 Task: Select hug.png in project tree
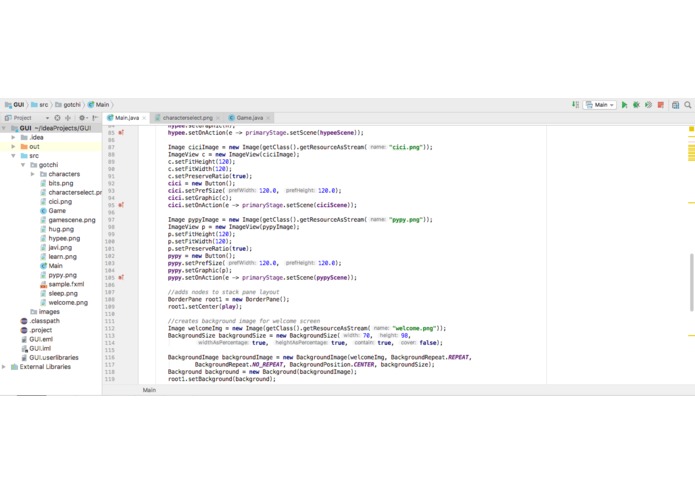pyautogui.click(x=57, y=229)
